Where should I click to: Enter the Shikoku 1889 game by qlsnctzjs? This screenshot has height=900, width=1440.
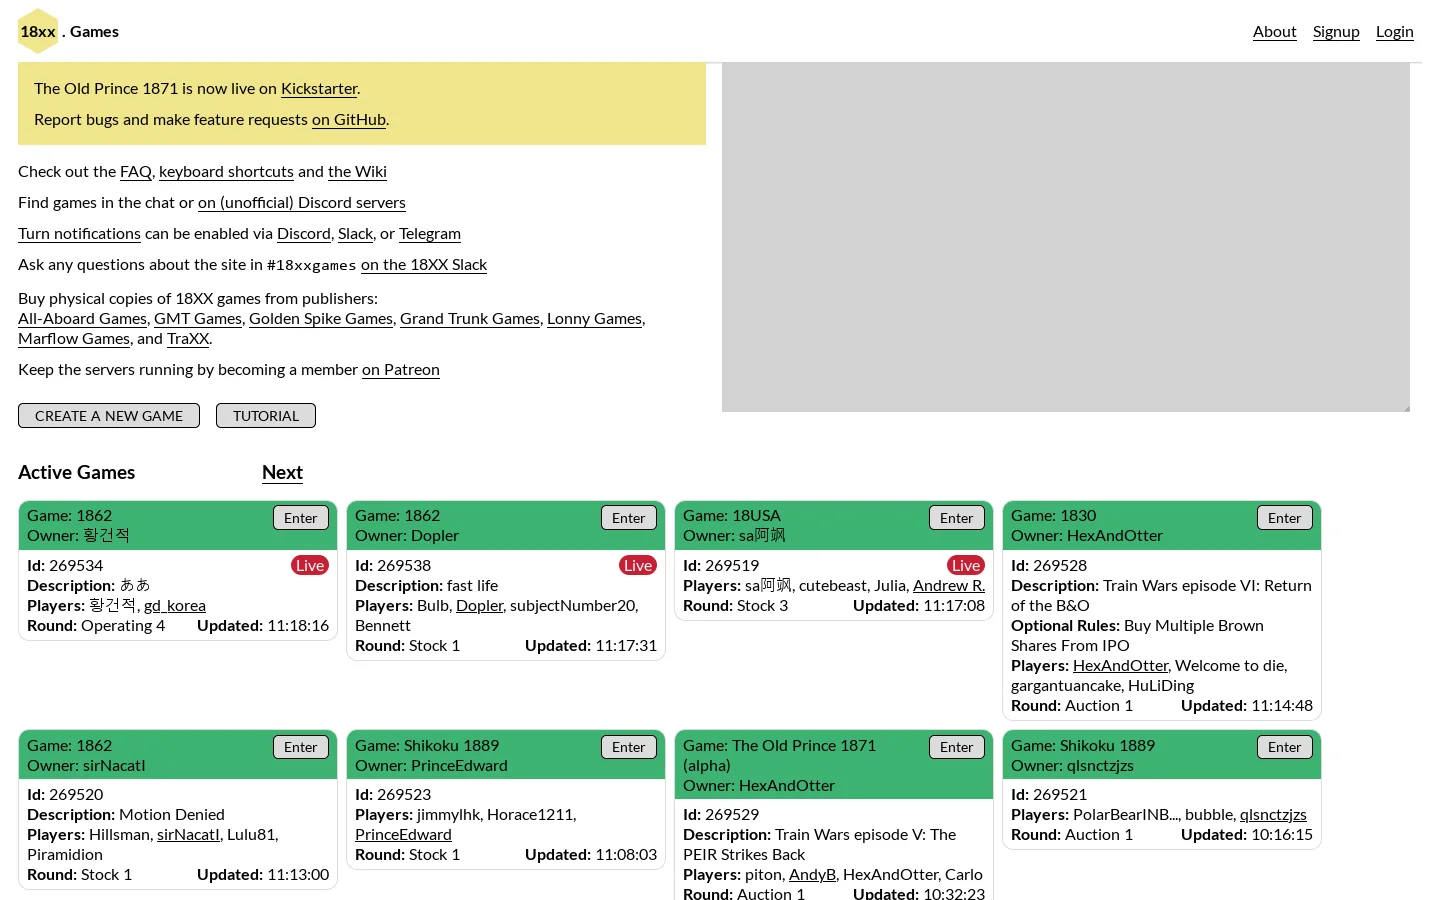[x=1285, y=747]
